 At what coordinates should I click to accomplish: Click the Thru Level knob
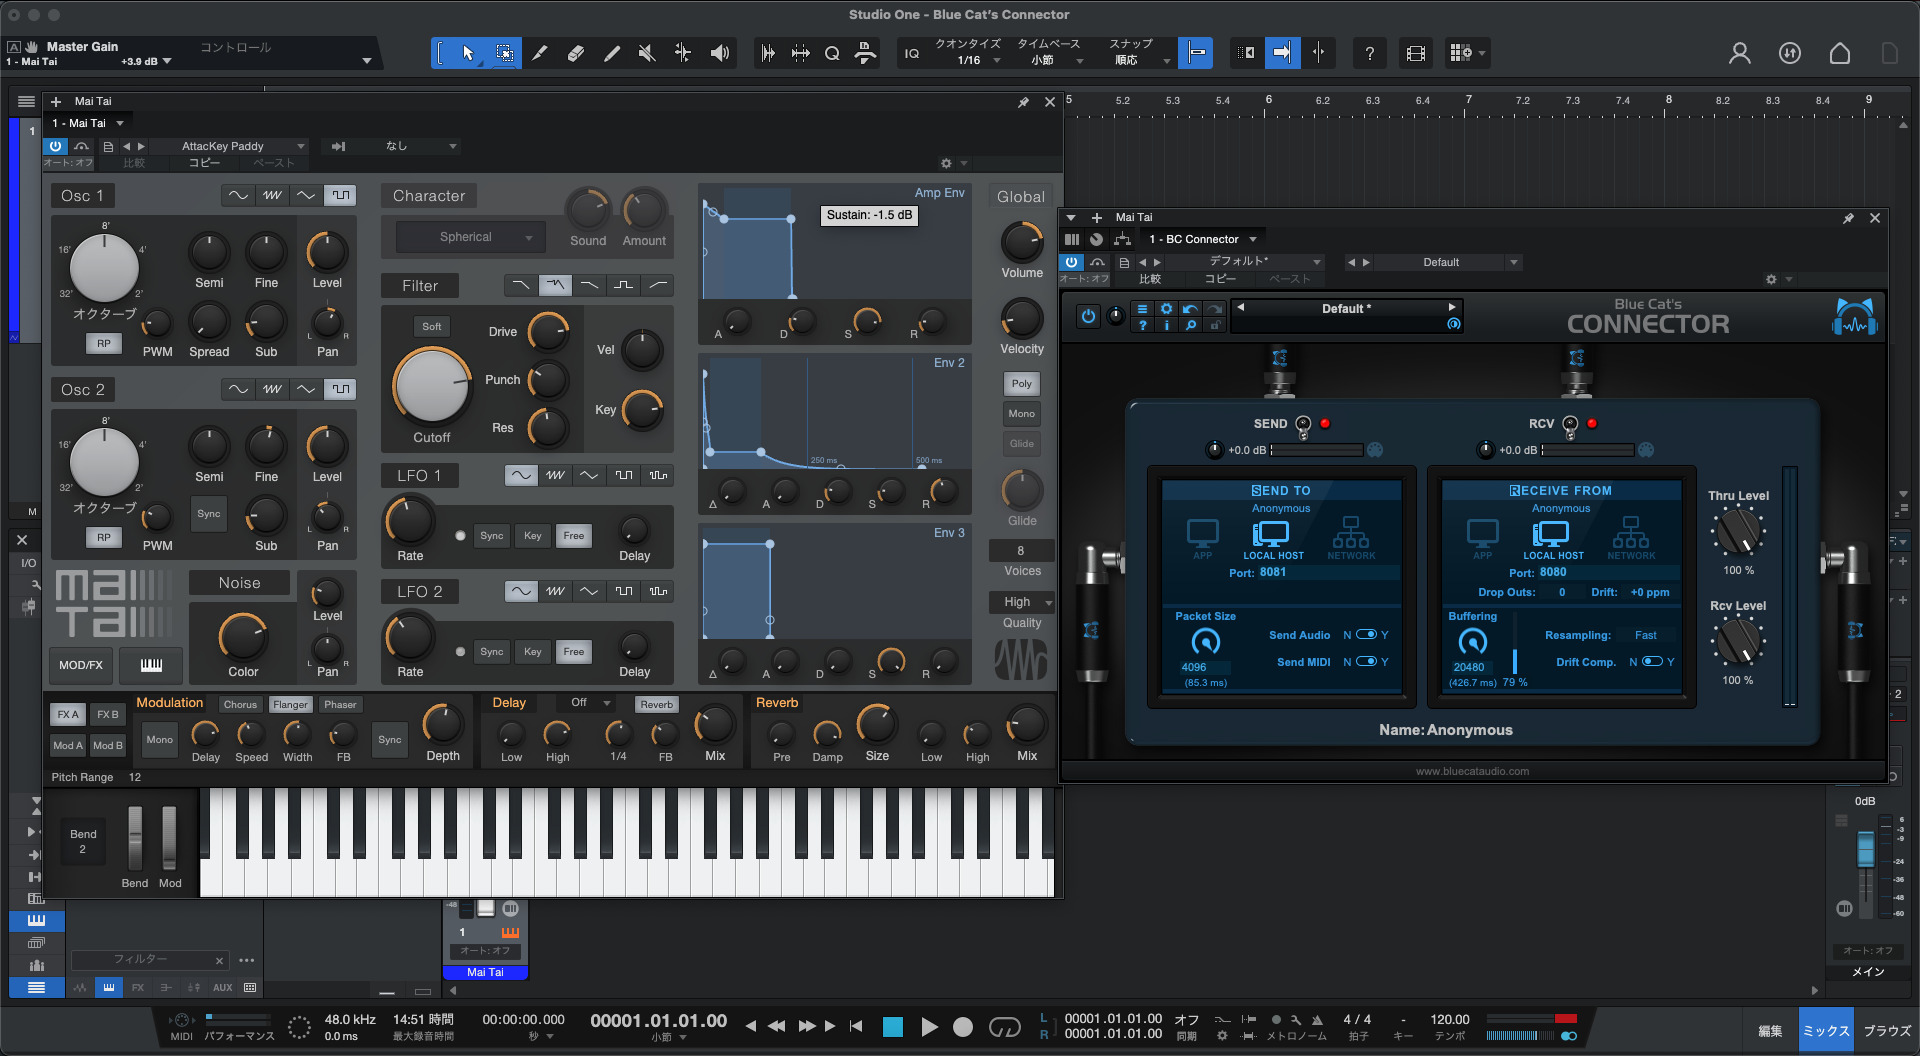[1739, 531]
